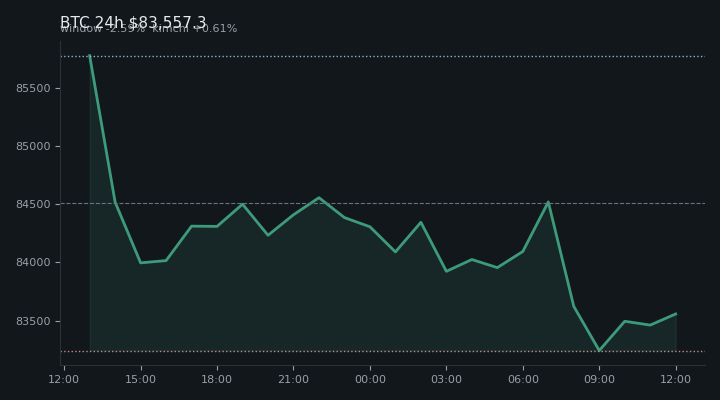This screenshot has height=400, width=720.
Task: Click the 06:00 time axis label
Action: click(x=523, y=379)
